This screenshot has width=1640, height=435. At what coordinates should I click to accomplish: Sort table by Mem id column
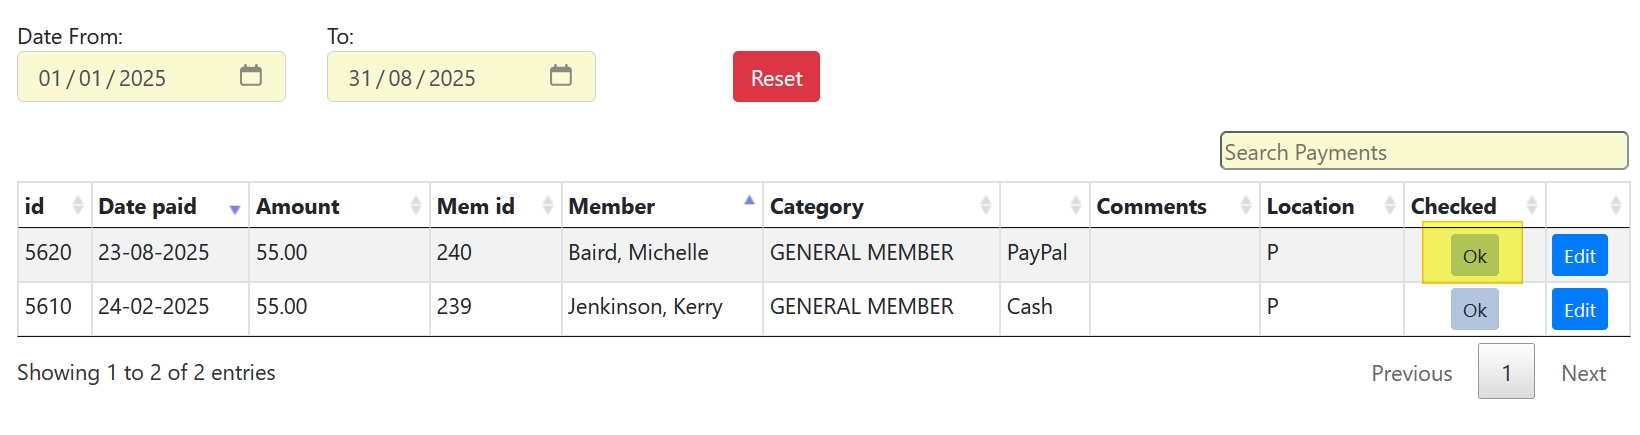pos(495,206)
